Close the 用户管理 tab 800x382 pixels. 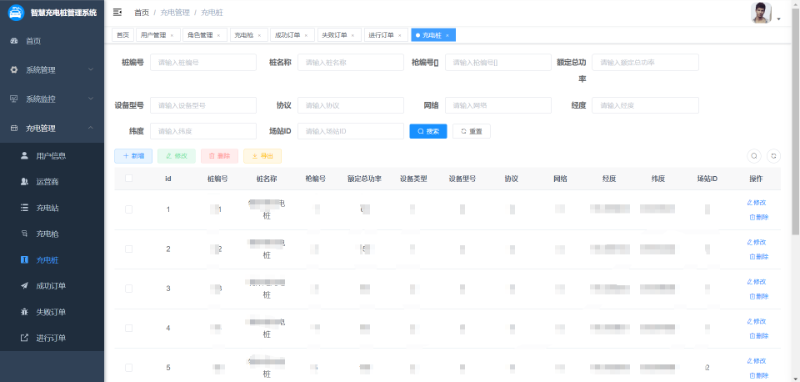click(172, 35)
